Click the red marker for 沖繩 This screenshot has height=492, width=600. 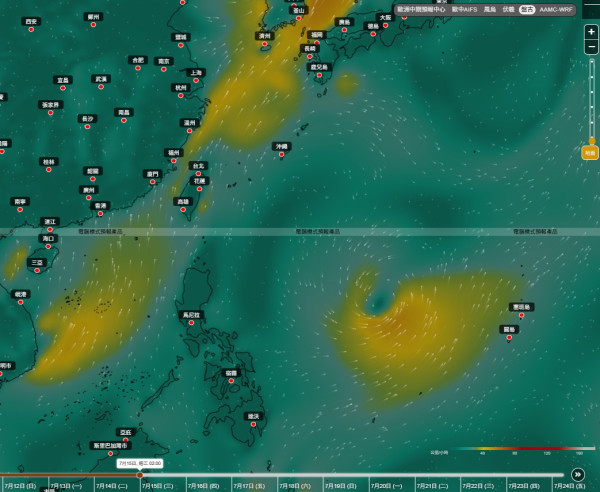point(282,155)
